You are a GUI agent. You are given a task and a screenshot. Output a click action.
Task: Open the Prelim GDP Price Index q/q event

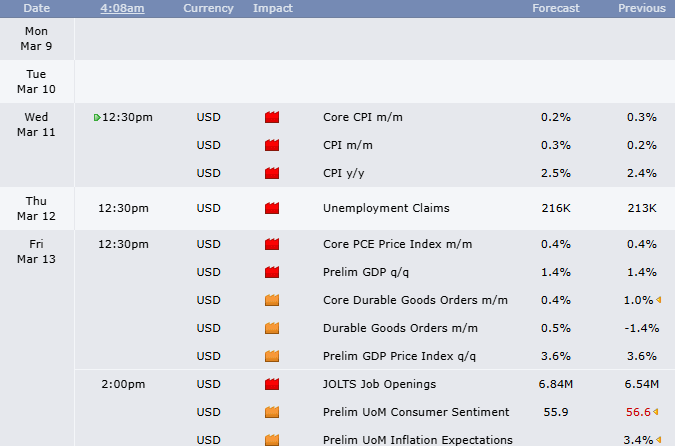[x=399, y=356]
